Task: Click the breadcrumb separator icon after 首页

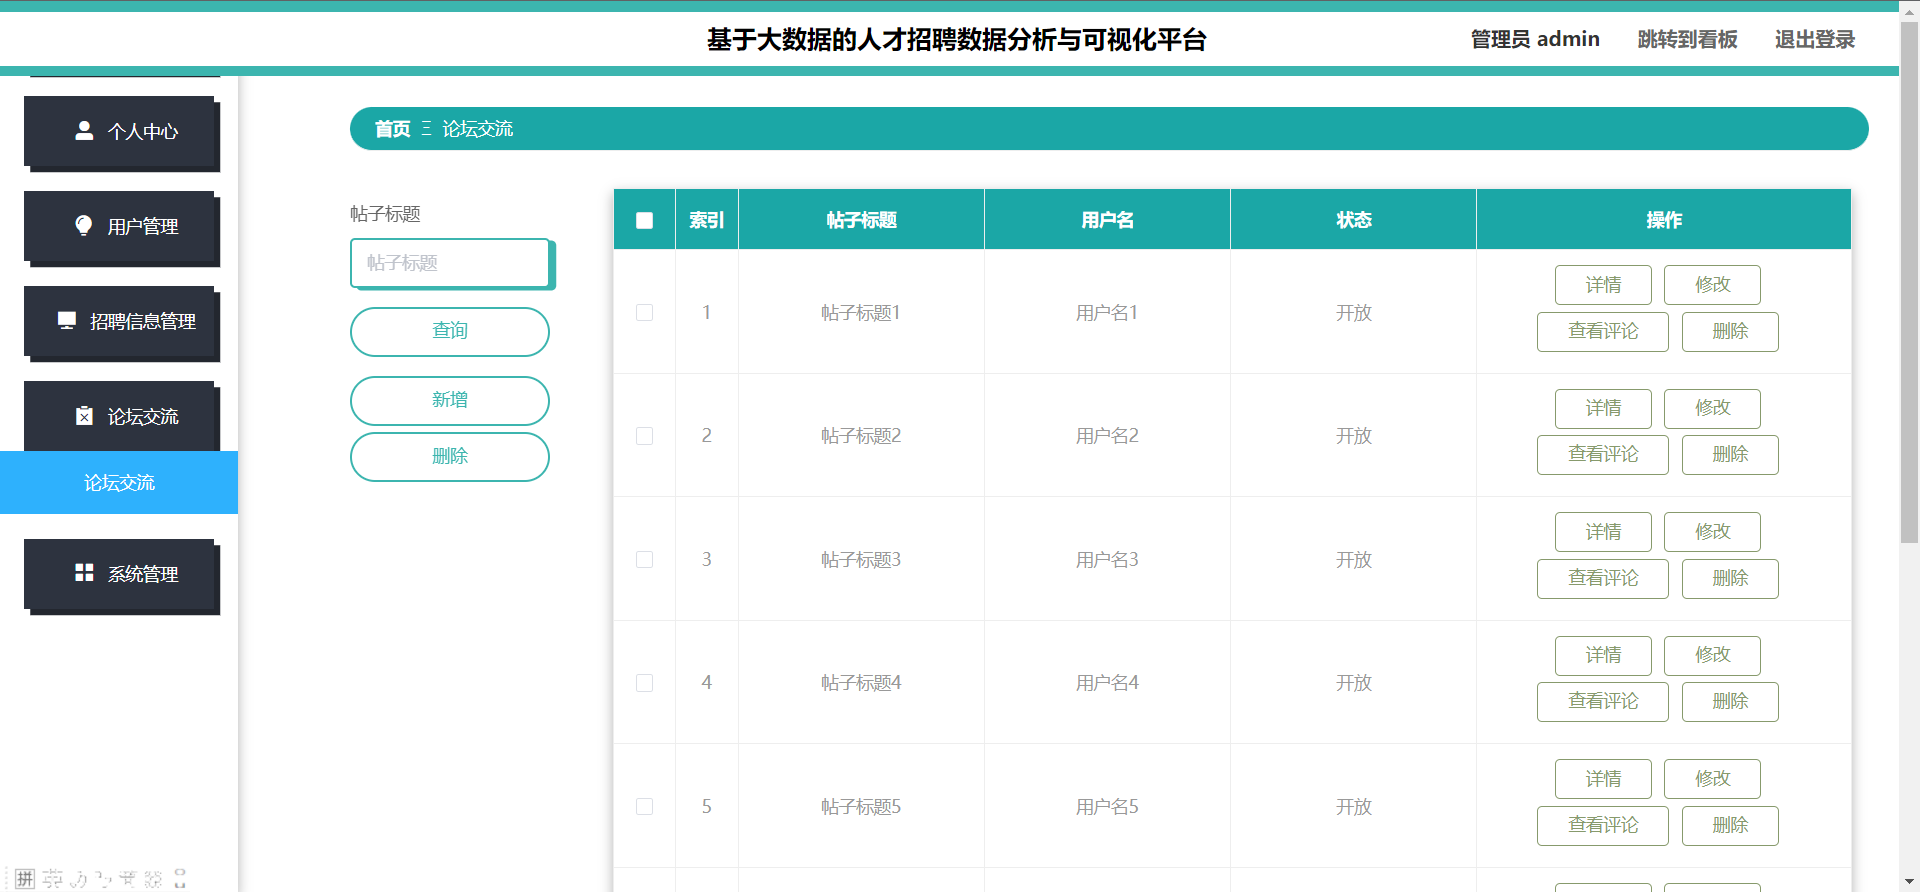Action: pos(426,128)
